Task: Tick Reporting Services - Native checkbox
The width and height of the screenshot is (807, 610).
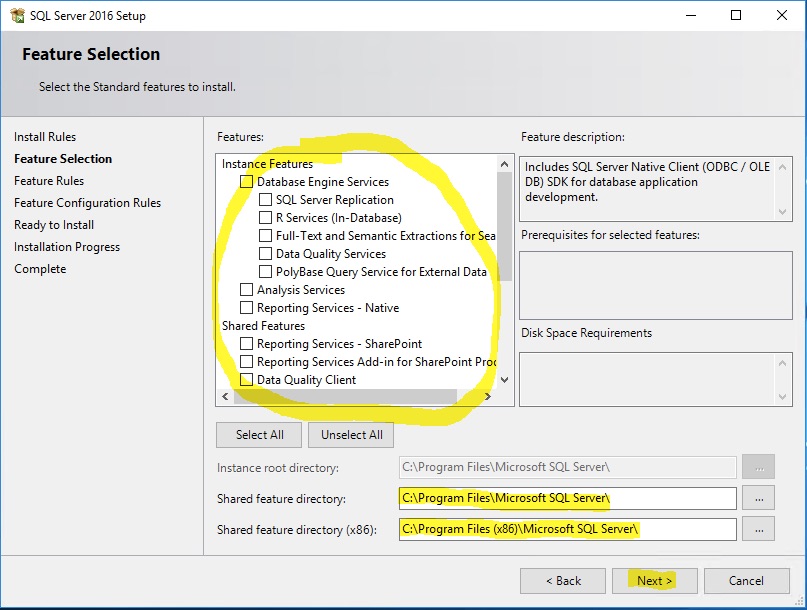Action: click(247, 307)
